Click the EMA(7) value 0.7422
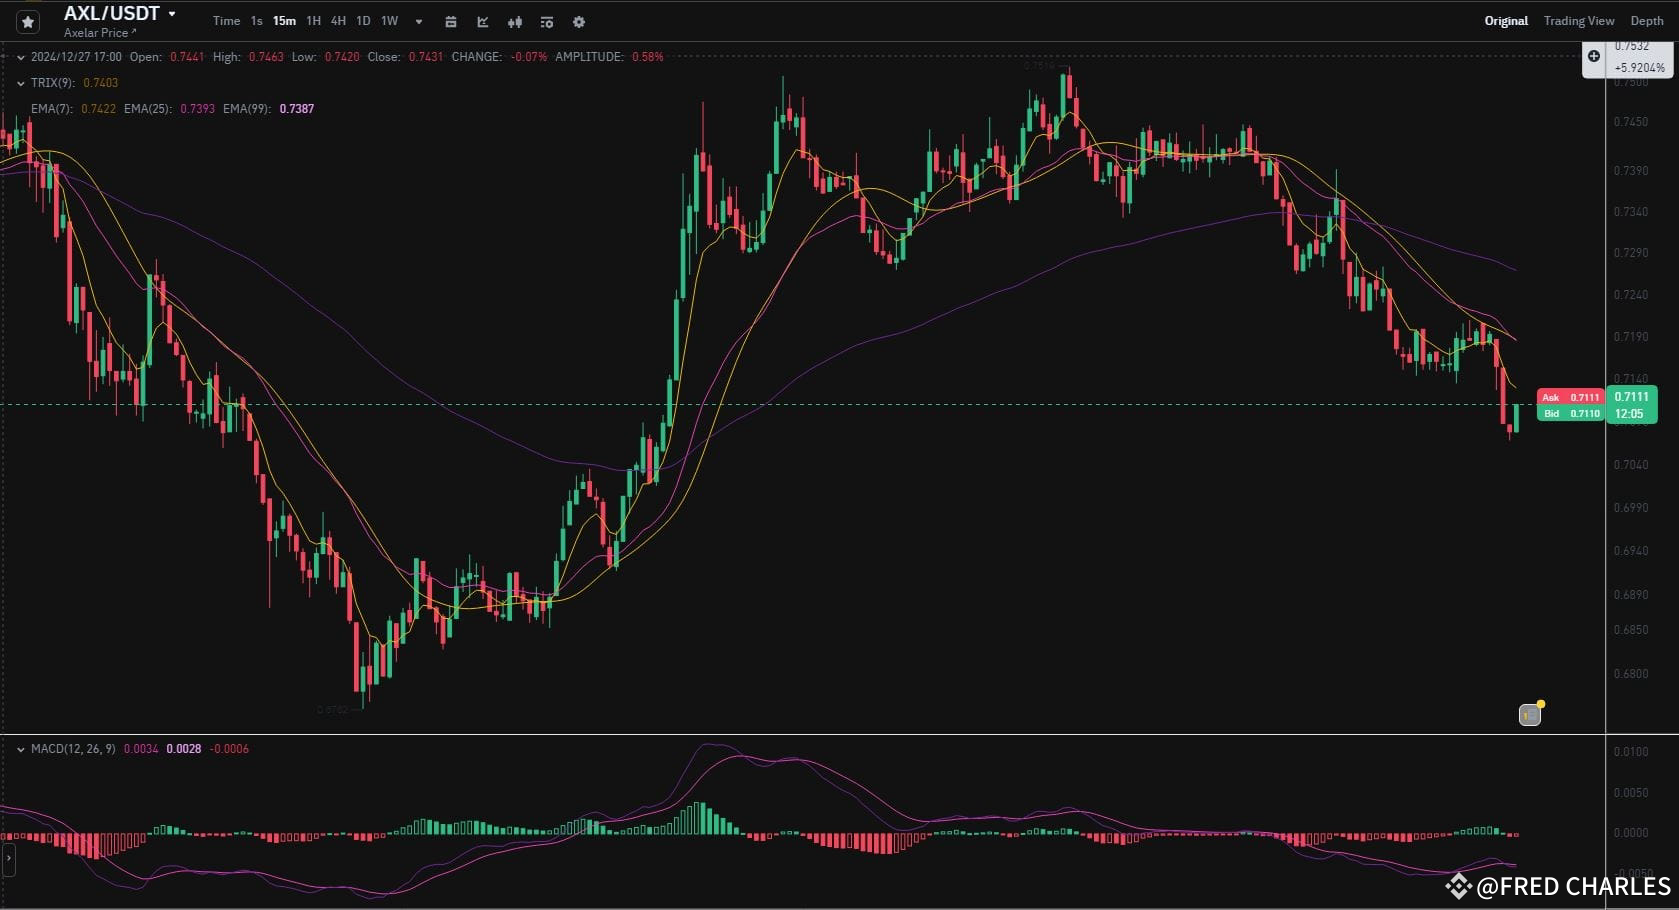The width and height of the screenshot is (1679, 910). tap(98, 109)
